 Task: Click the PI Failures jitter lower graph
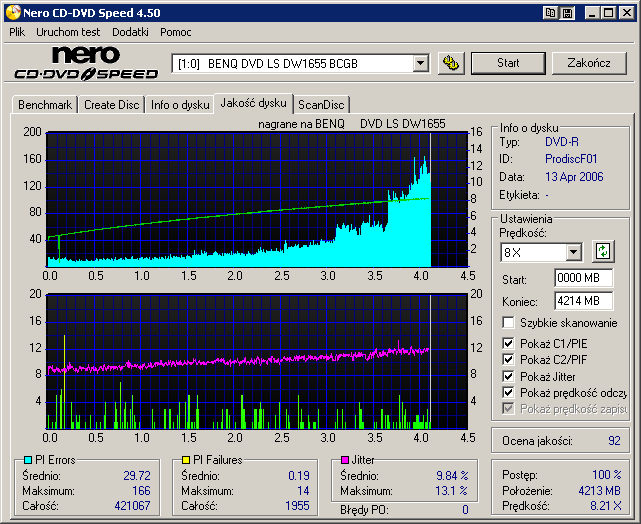pyautogui.click(x=257, y=361)
